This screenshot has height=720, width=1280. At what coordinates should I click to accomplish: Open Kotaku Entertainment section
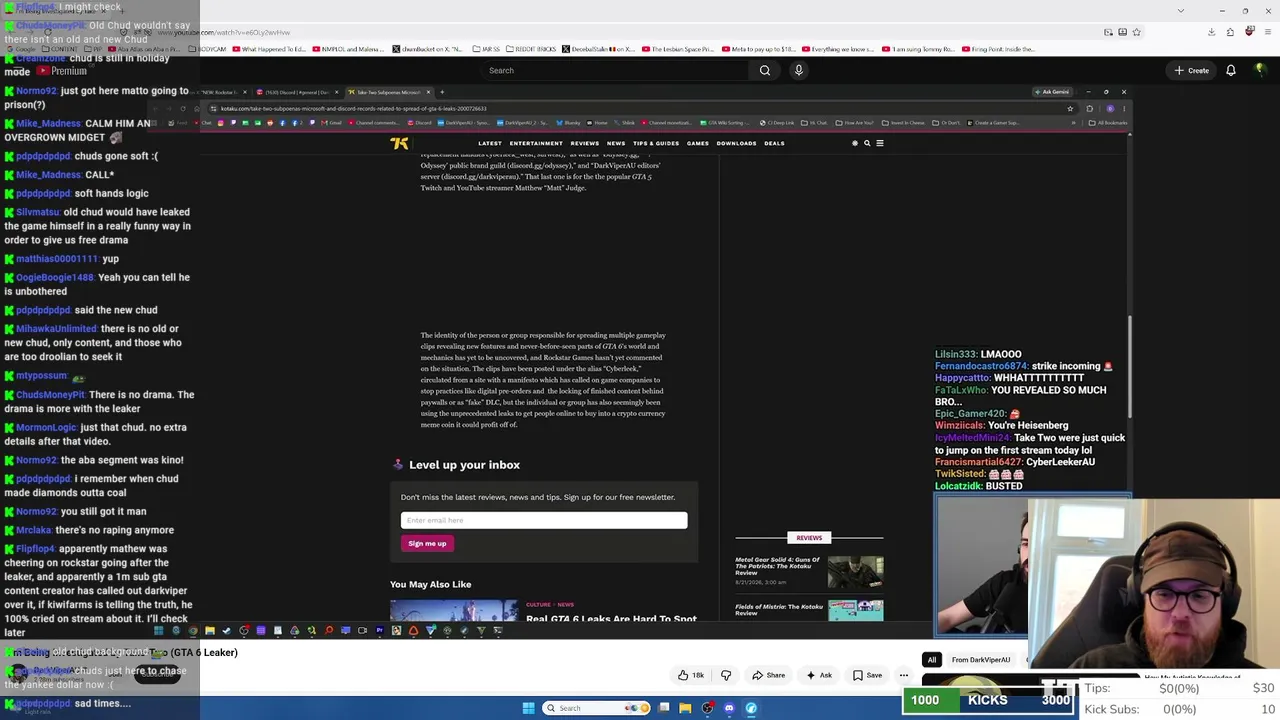[x=536, y=143]
